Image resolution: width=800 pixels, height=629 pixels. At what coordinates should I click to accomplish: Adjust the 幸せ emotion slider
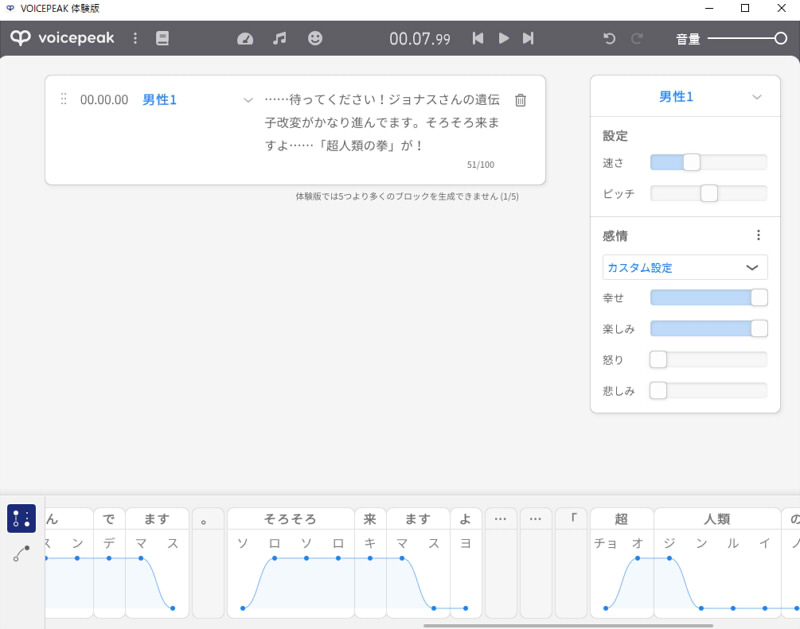pos(709,297)
